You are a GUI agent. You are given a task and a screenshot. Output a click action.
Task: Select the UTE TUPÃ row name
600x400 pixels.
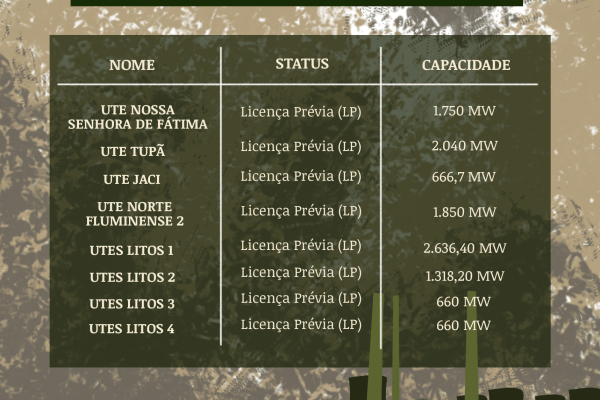pyautogui.click(x=132, y=151)
